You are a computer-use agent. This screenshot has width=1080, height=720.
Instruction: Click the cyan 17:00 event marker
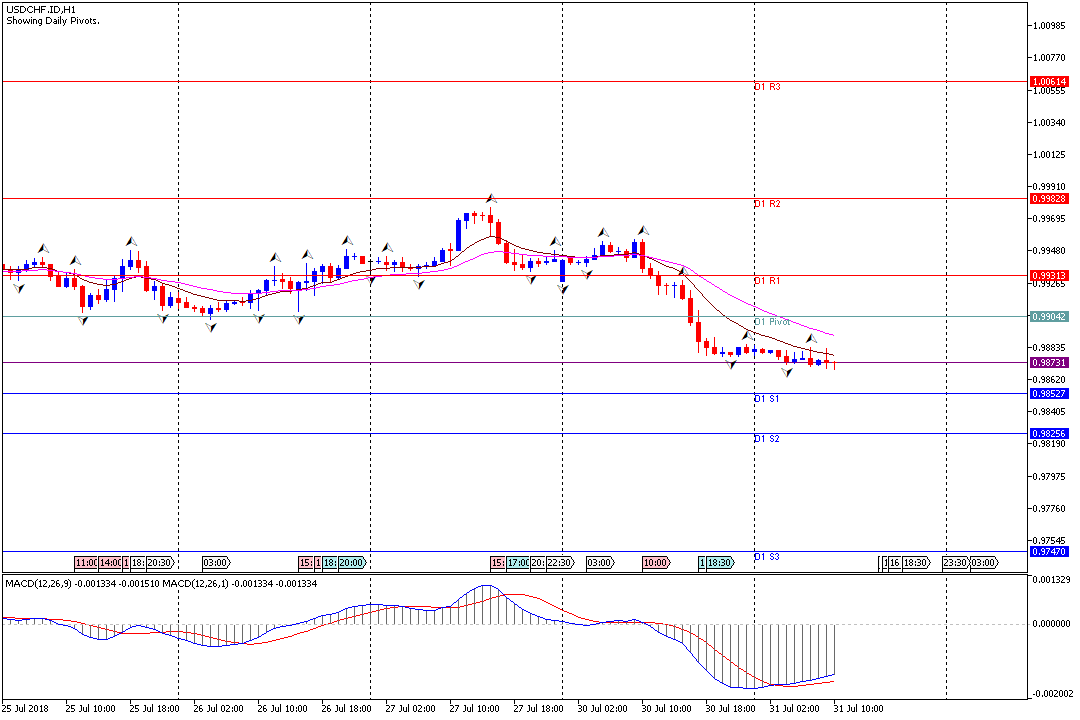pos(518,563)
